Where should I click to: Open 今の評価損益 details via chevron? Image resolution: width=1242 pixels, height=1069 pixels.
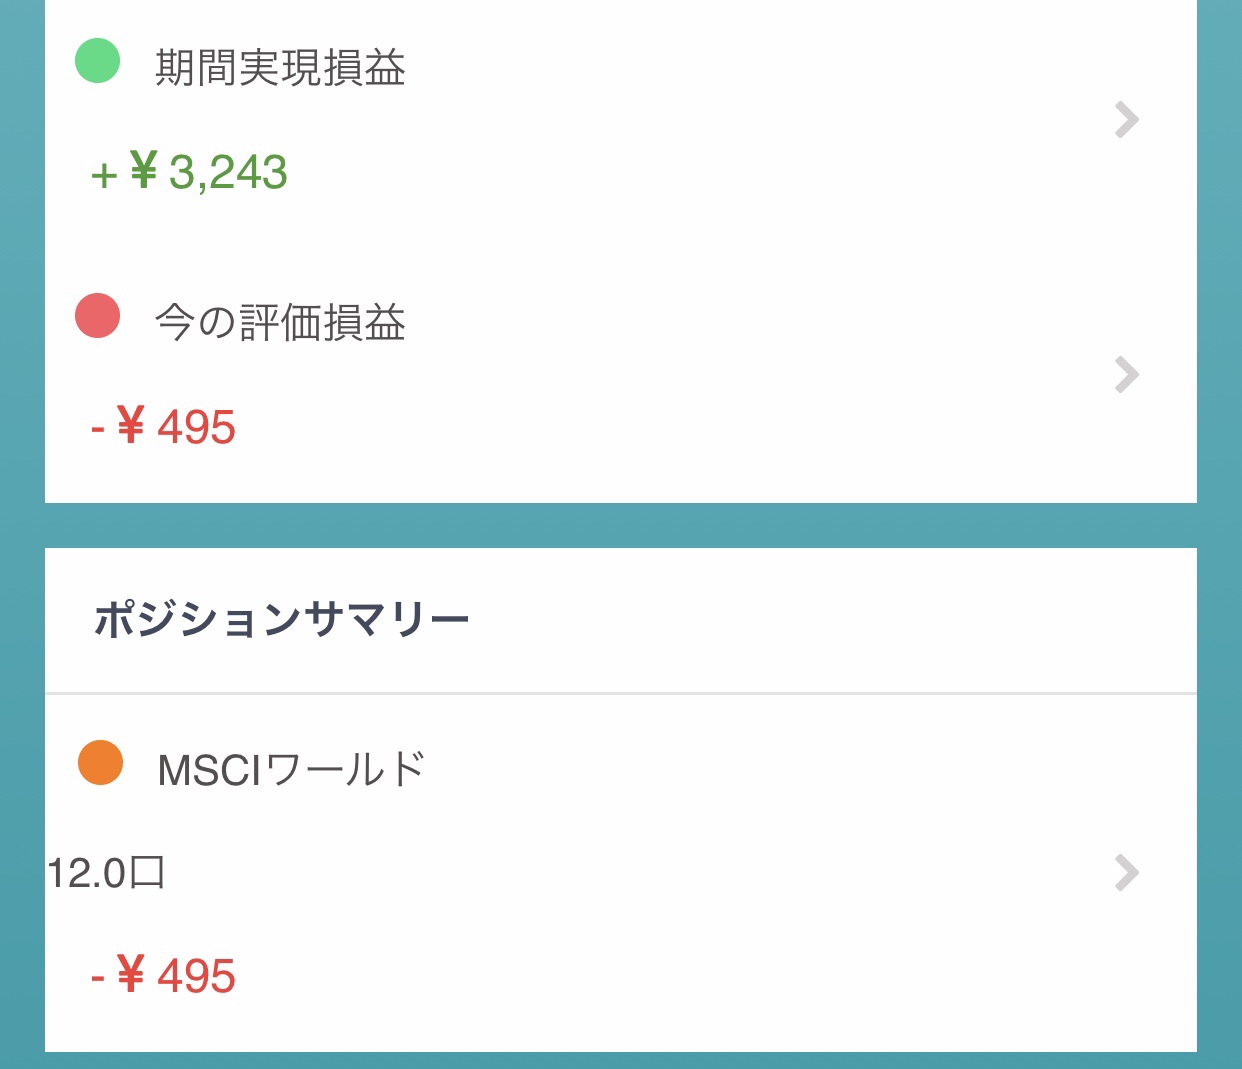(1126, 375)
